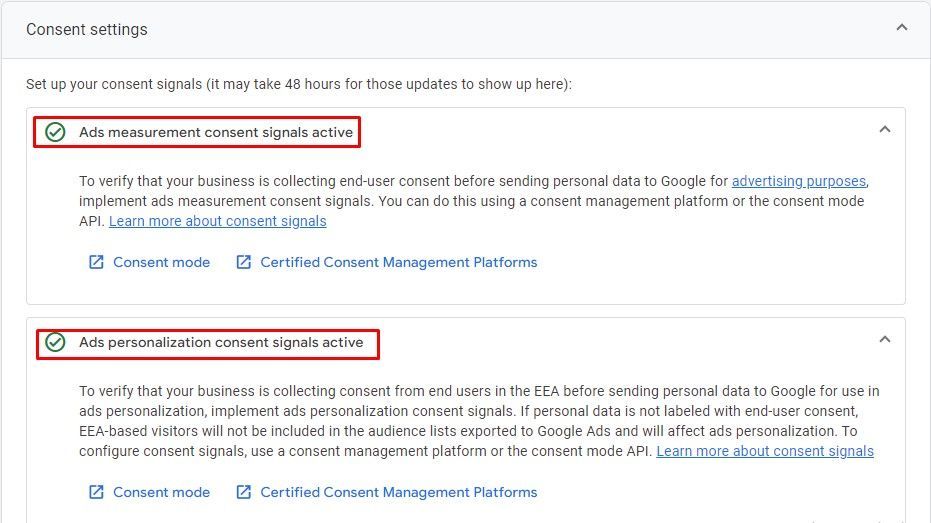The image size is (931, 523).
Task: Open the advertising purposes link
Action: pos(798,181)
